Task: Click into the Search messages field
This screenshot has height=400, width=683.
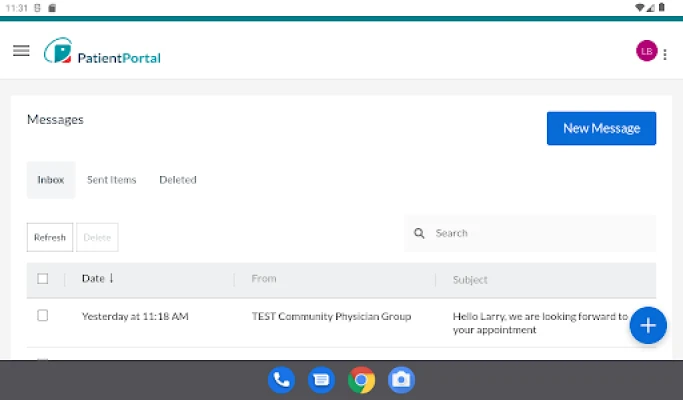Action: (x=540, y=233)
